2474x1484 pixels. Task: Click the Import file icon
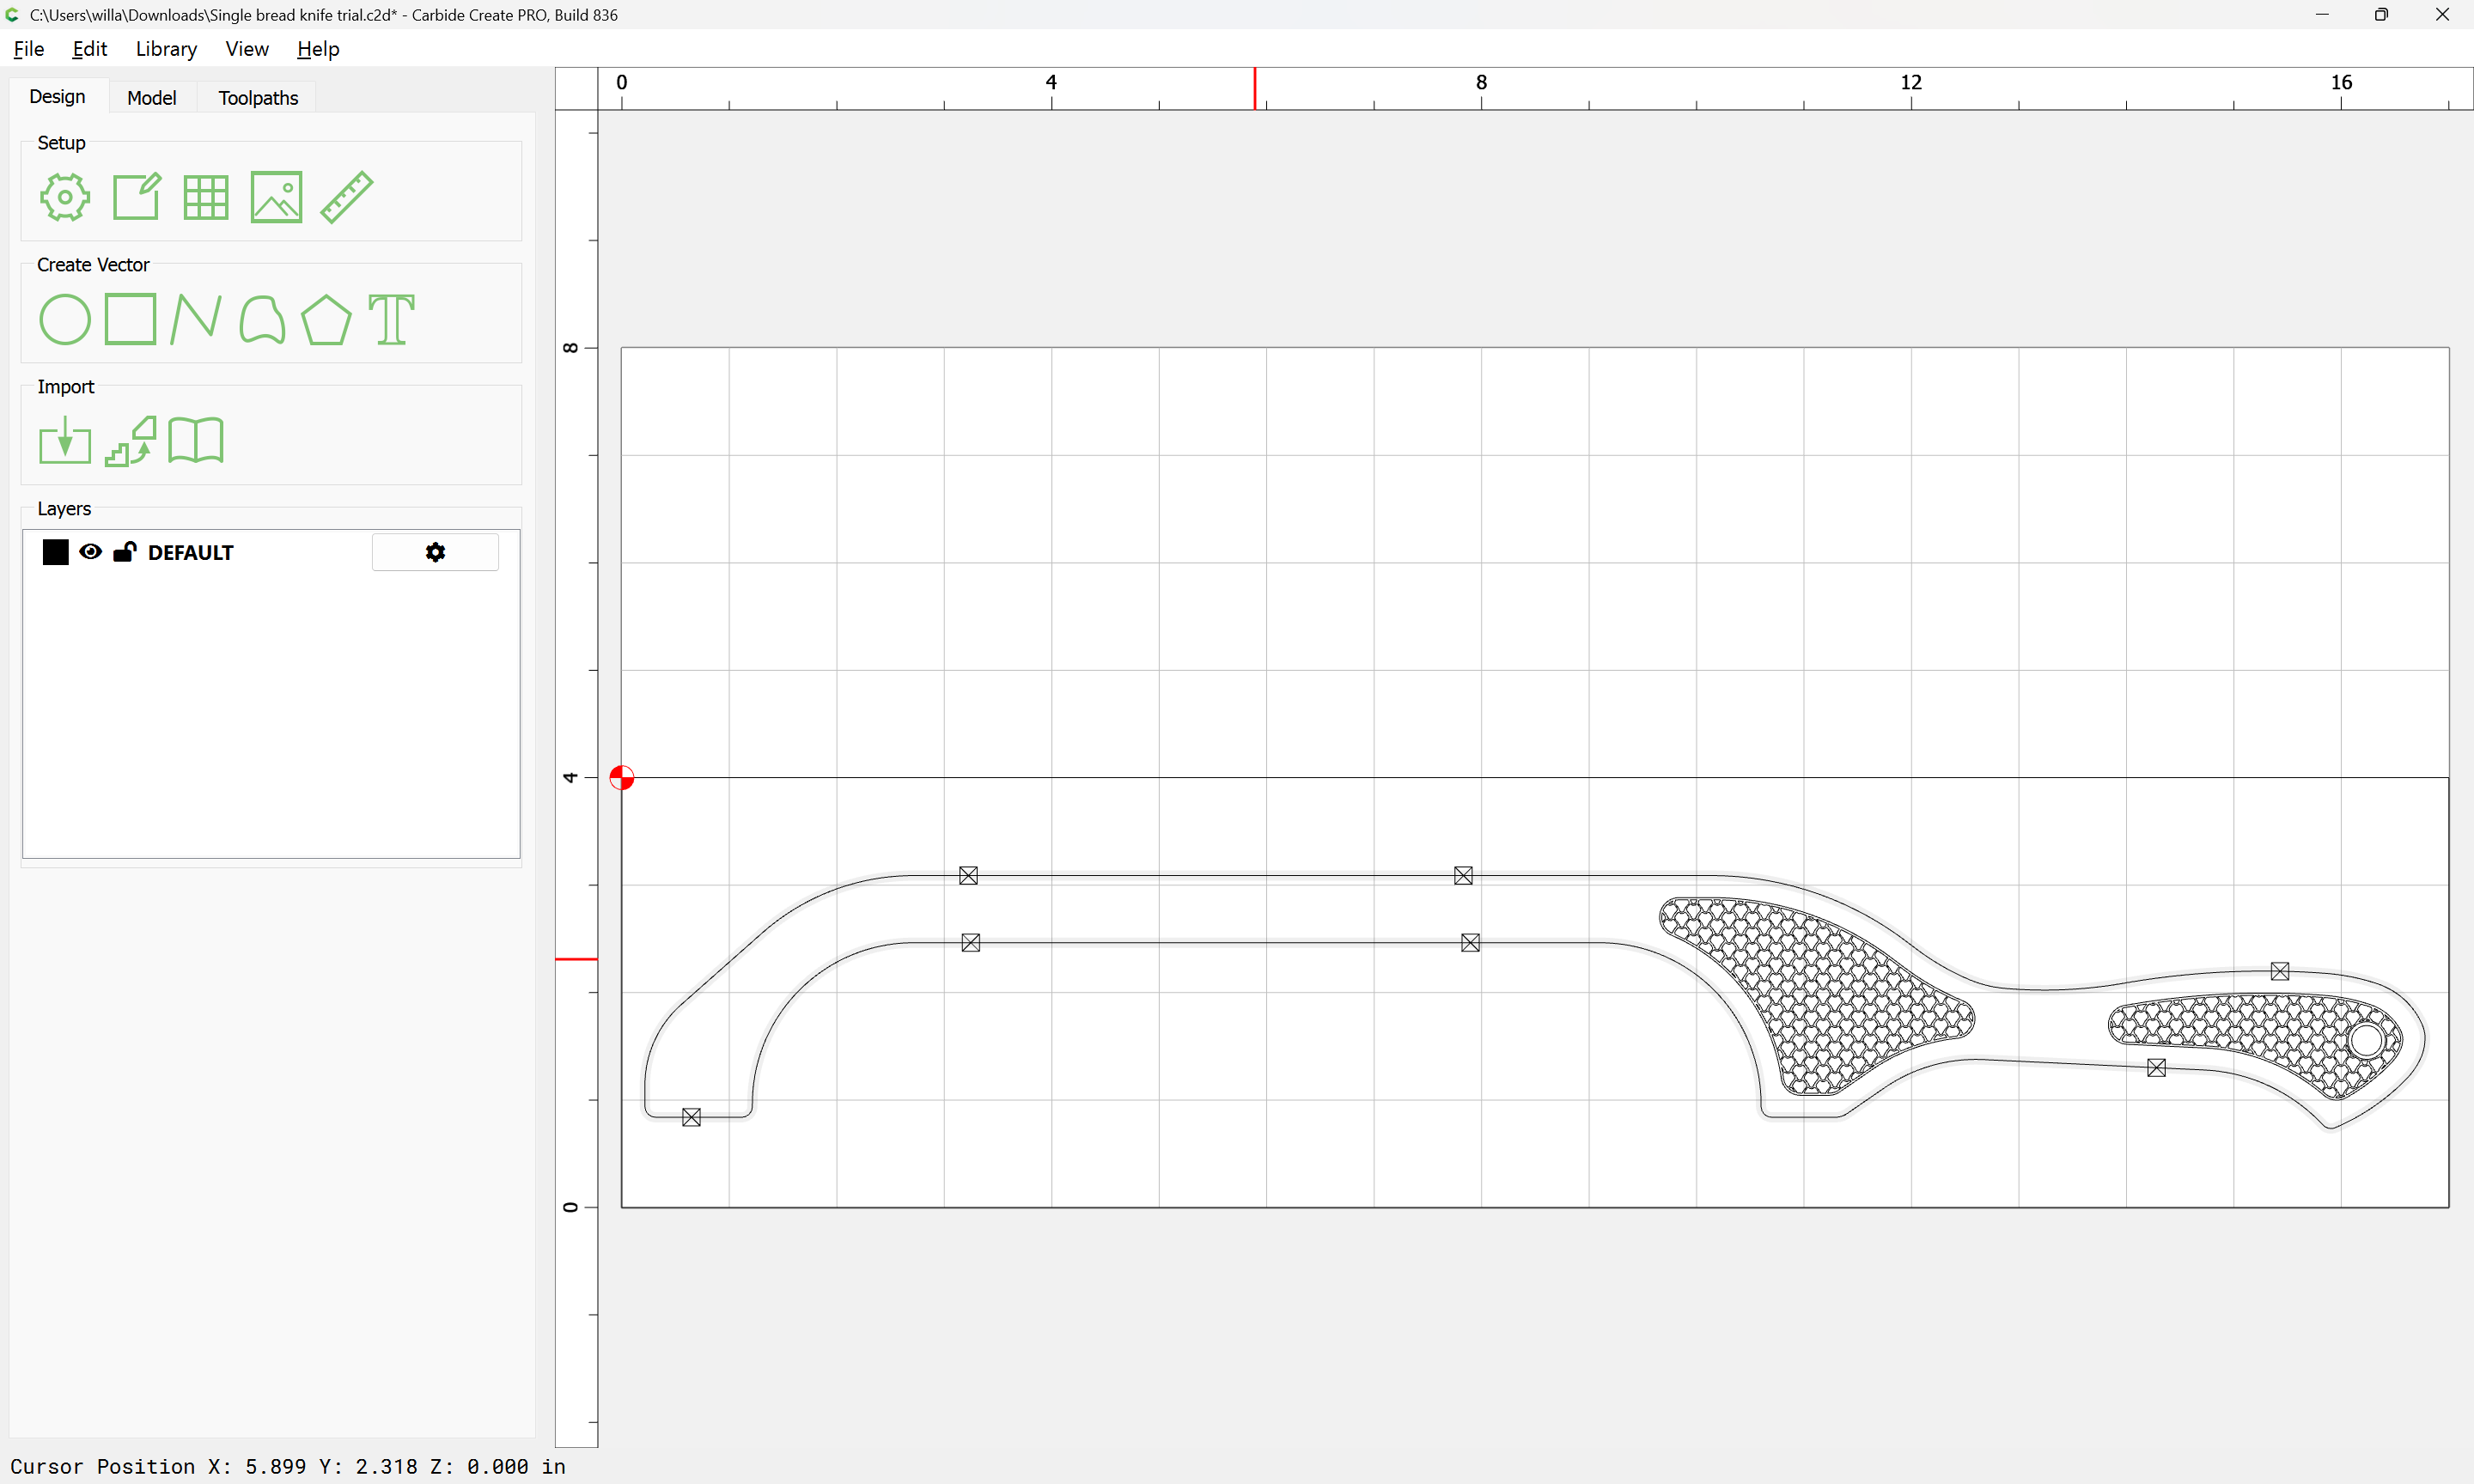[x=65, y=441]
